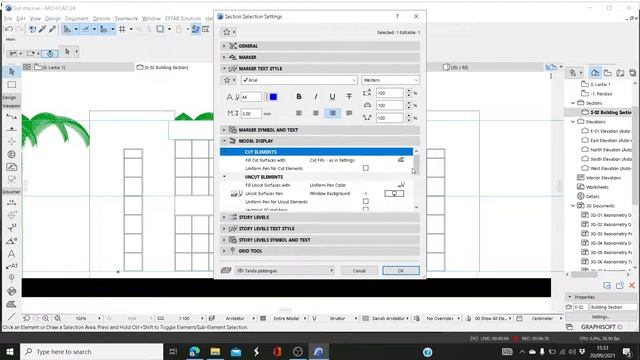Image resolution: width=640 pixels, height=360 pixels.
Task: Open the Design menu
Action: point(53,19)
